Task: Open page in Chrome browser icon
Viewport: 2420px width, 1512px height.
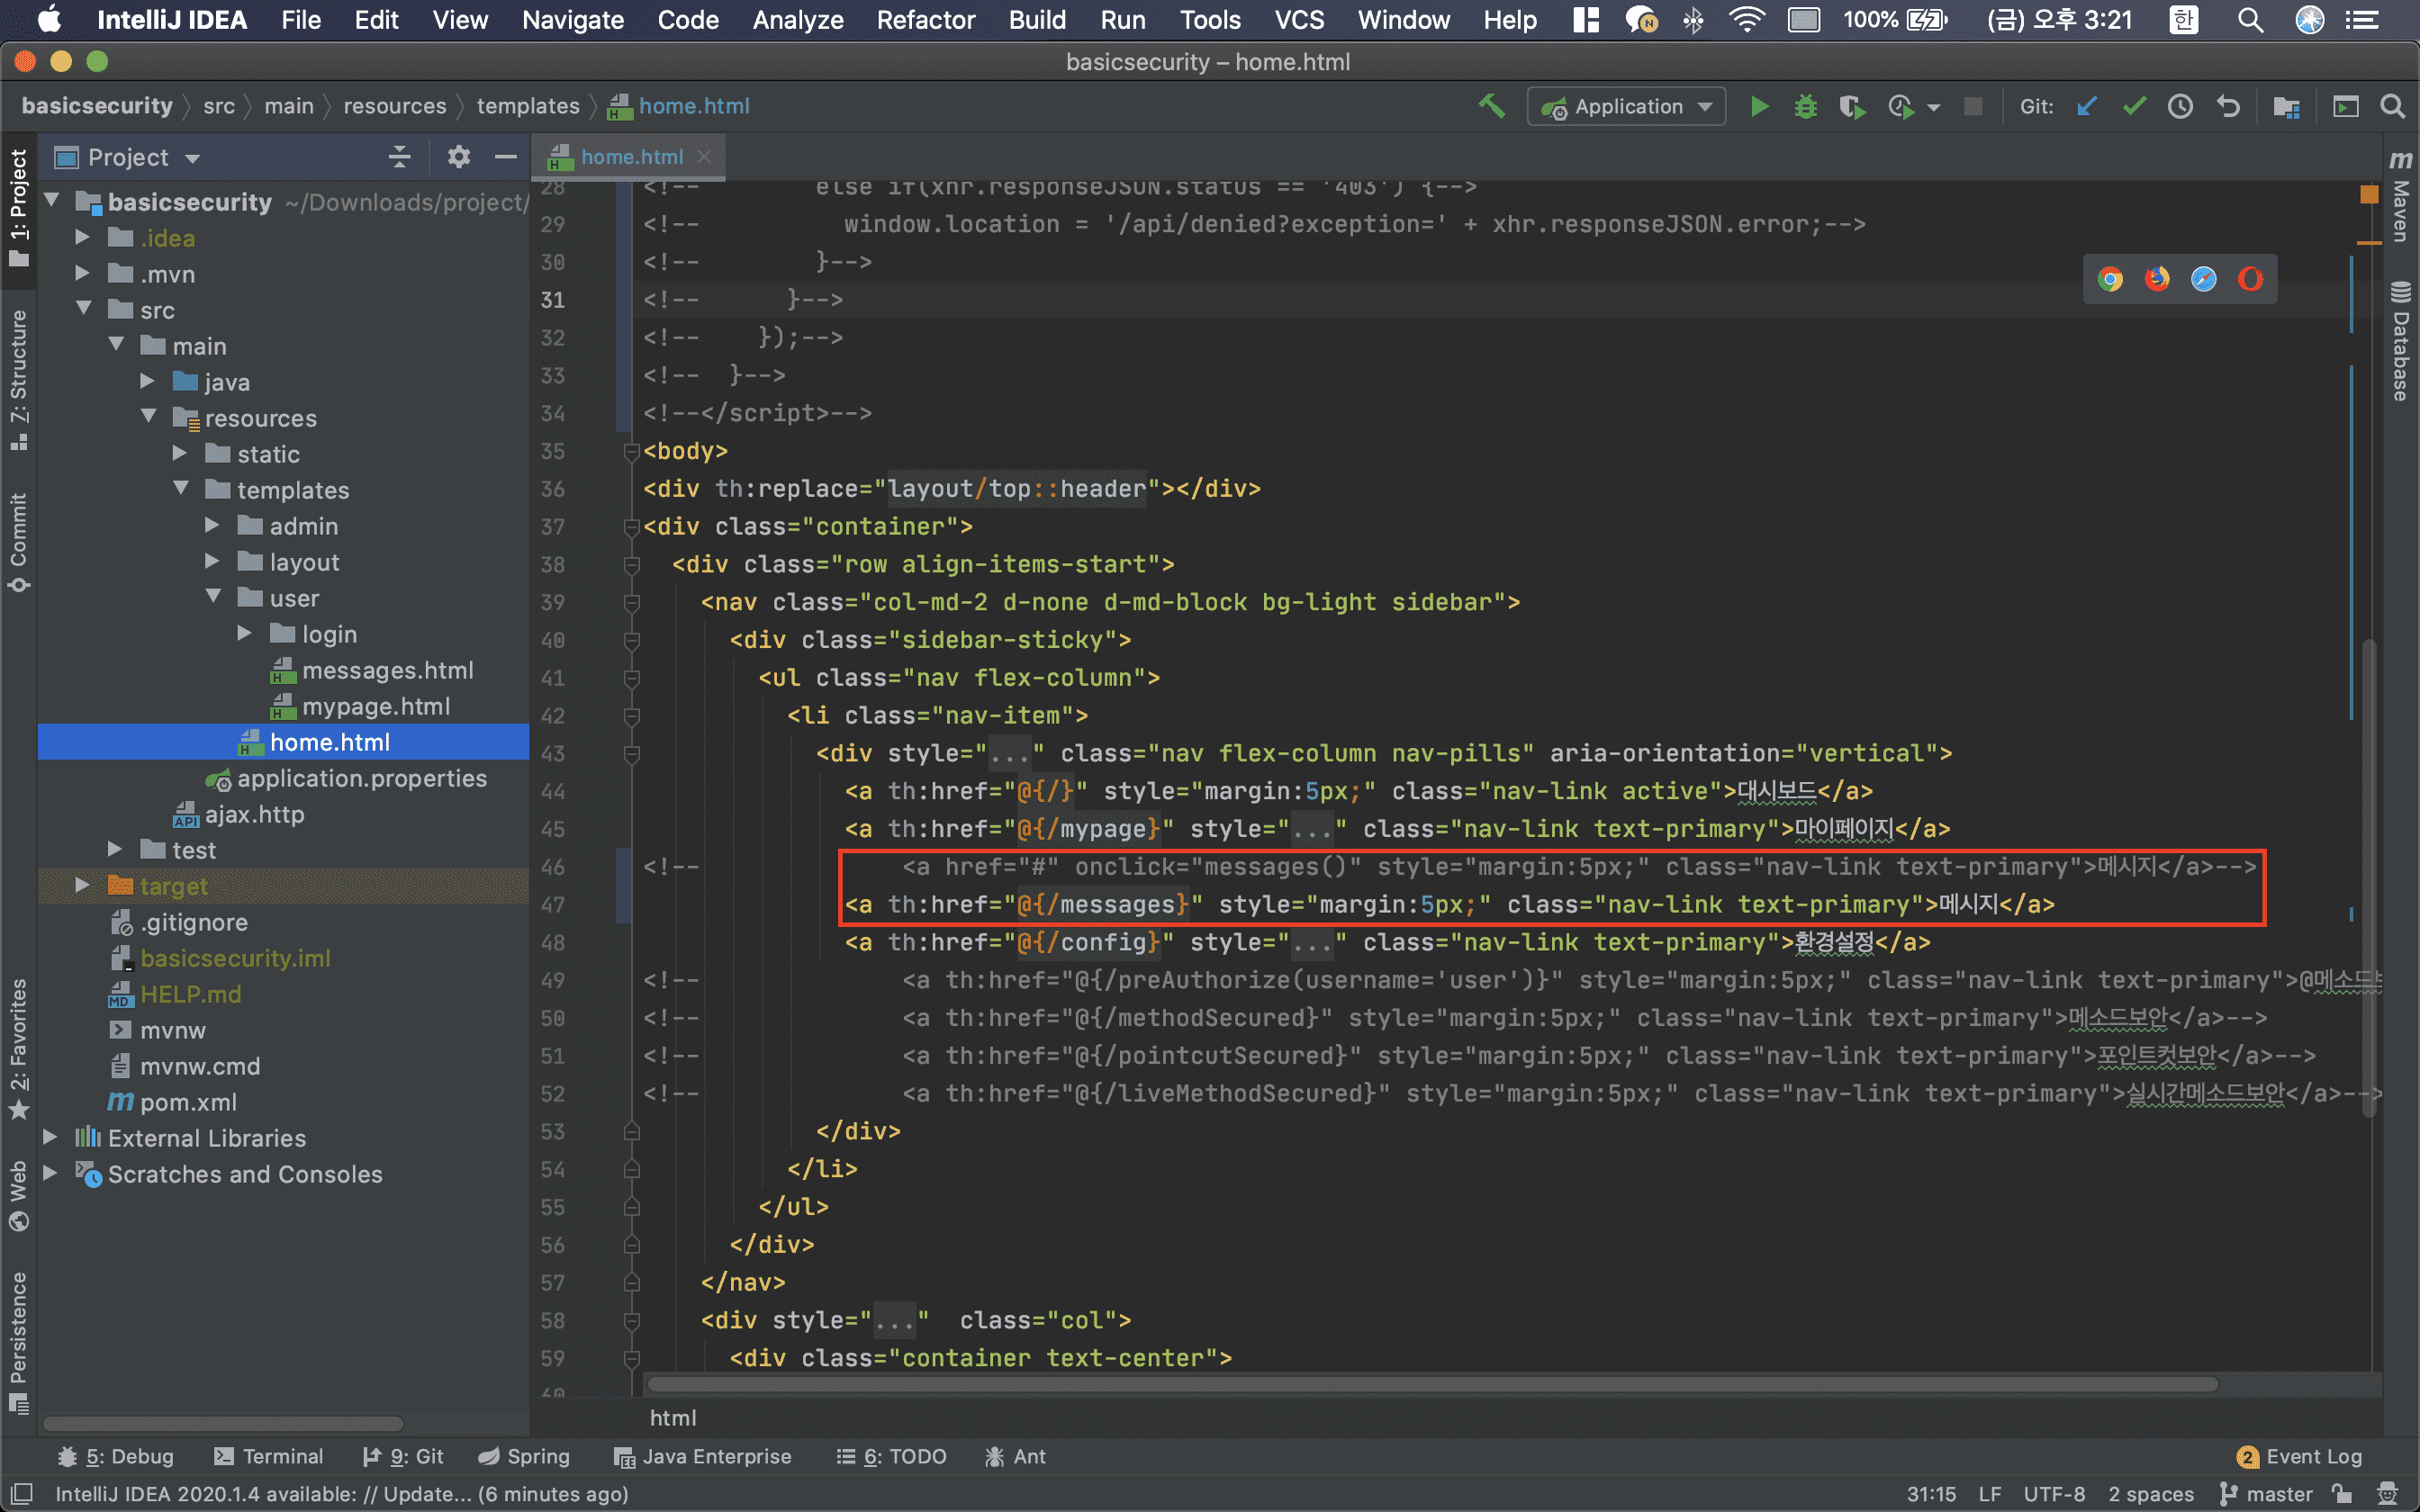Action: tap(2110, 279)
